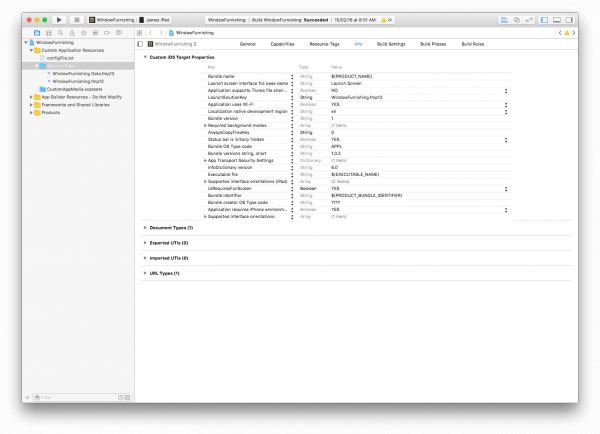Switch to the Assistant editor

(x=517, y=20)
